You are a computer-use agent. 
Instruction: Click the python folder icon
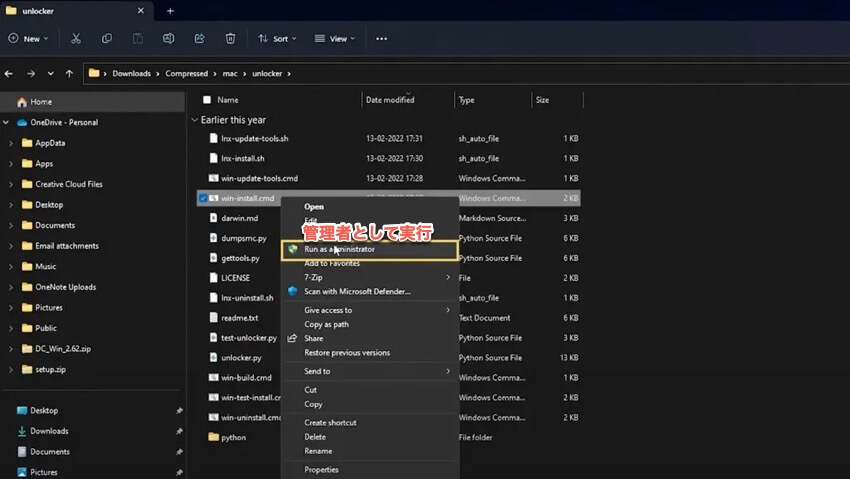coord(214,437)
